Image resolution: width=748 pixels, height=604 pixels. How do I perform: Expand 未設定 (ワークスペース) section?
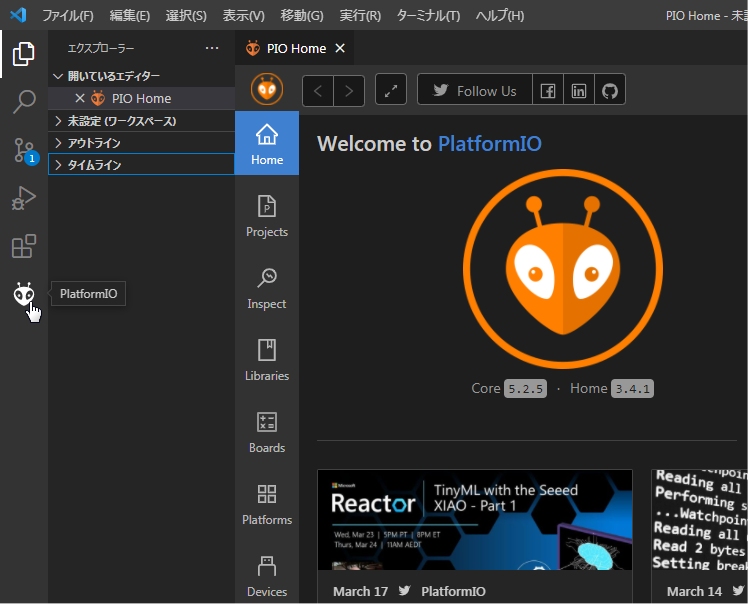tap(142, 121)
